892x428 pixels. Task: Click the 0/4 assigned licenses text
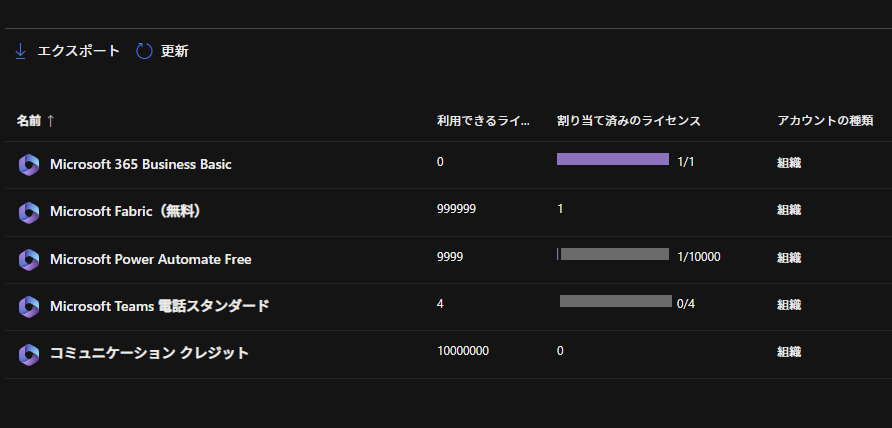(x=686, y=304)
